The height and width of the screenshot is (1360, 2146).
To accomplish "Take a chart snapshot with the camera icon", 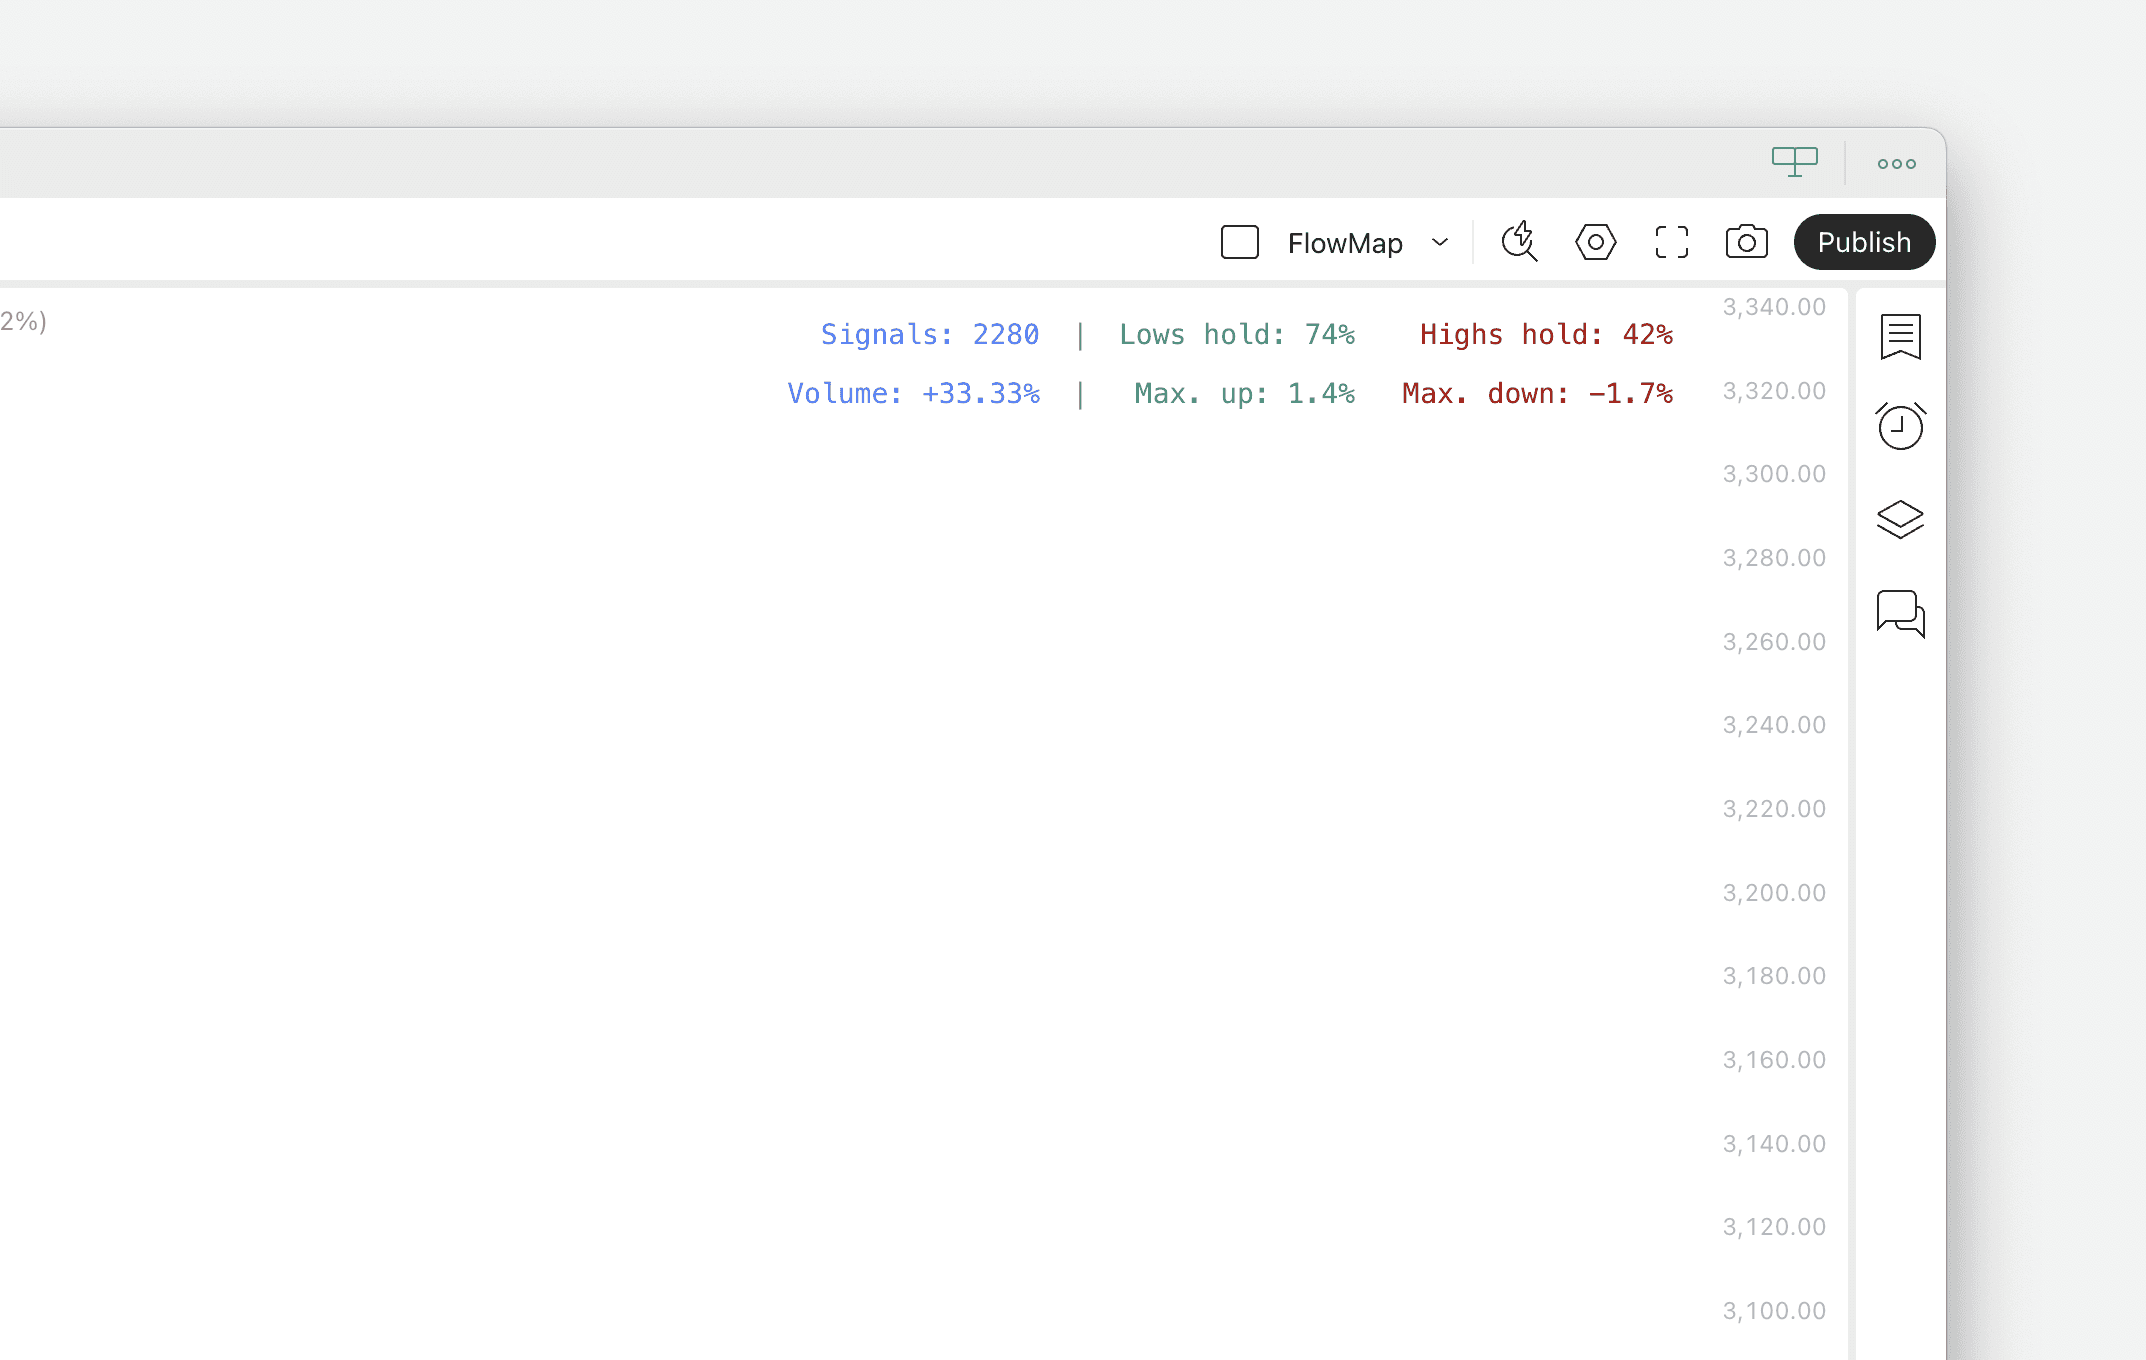I will click(x=1746, y=241).
